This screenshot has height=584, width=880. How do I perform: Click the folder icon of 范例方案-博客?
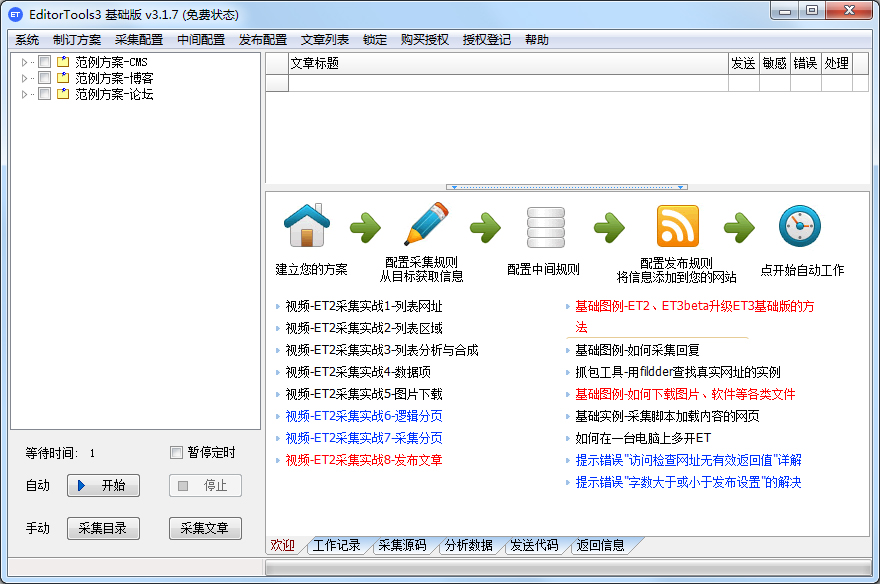click(63, 77)
